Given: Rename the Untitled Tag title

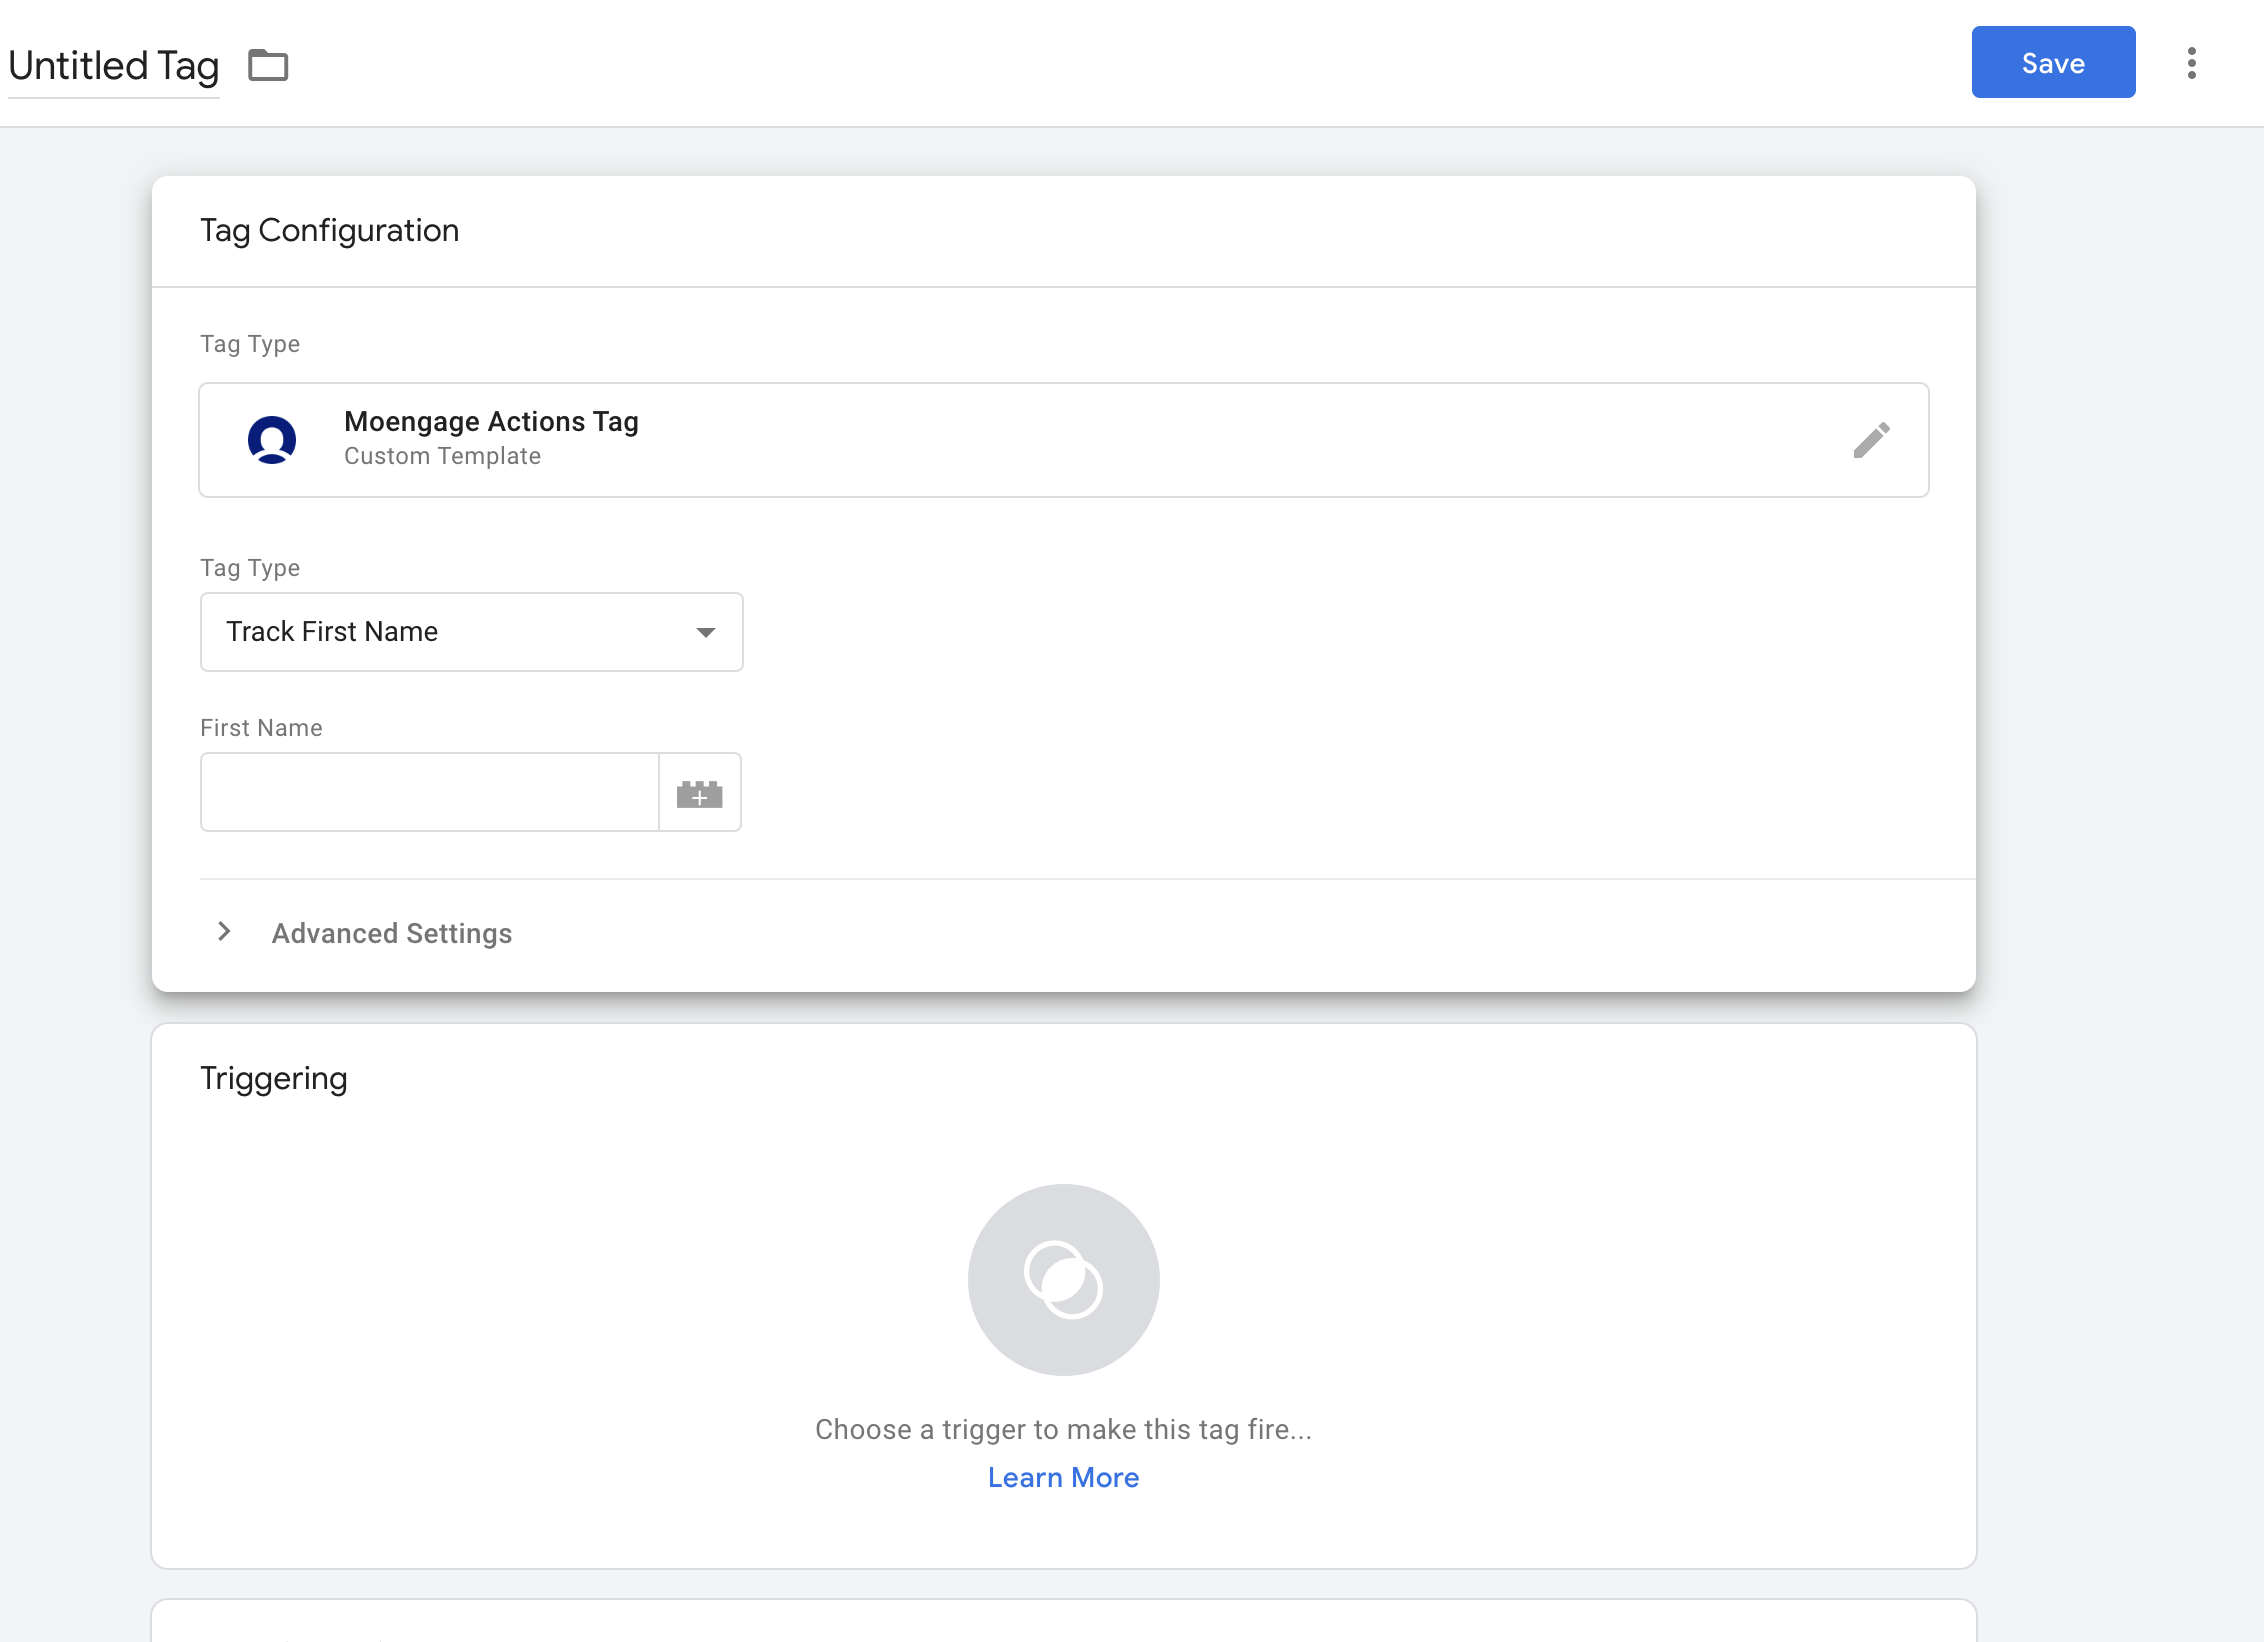Looking at the screenshot, I should pyautogui.click(x=114, y=66).
